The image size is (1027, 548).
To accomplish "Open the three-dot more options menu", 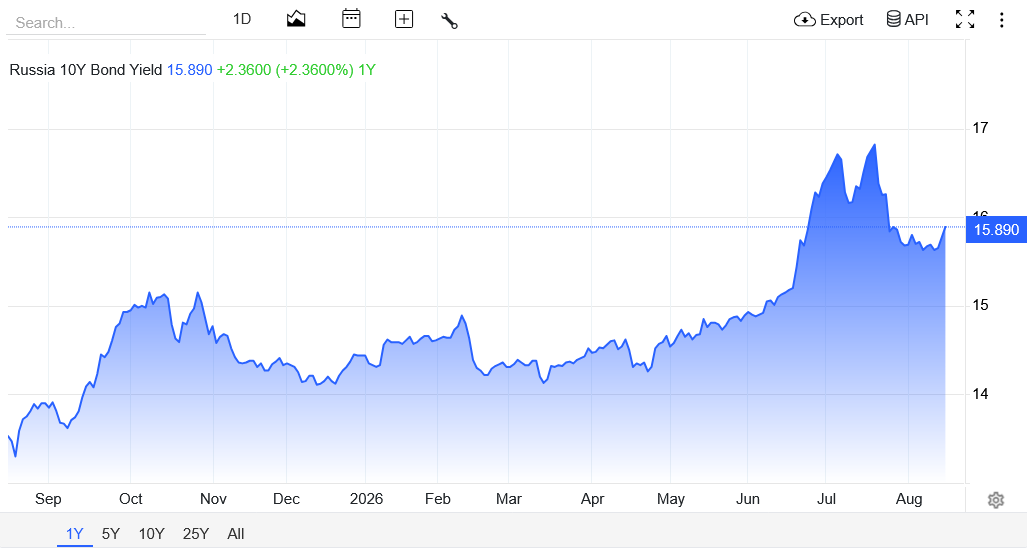I will click(1001, 20).
